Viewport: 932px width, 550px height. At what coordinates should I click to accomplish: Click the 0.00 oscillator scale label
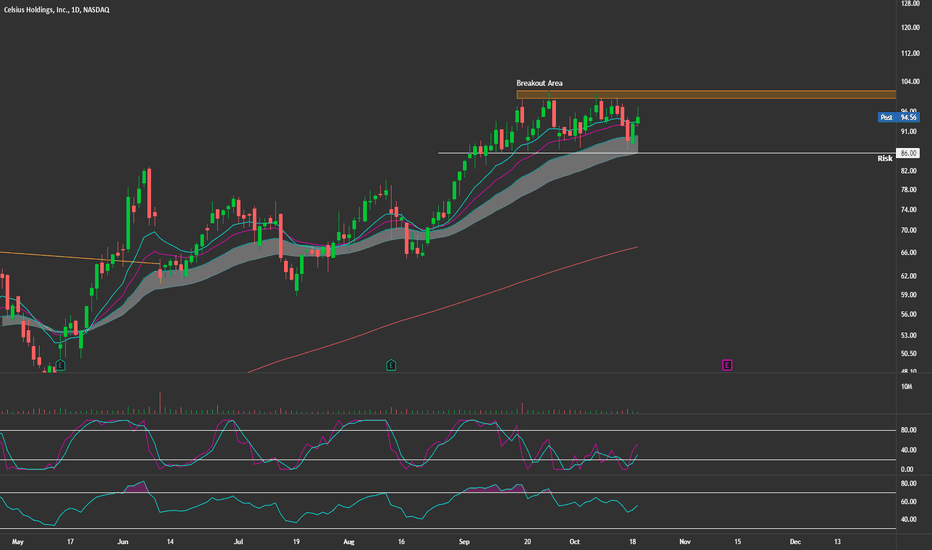pos(906,469)
